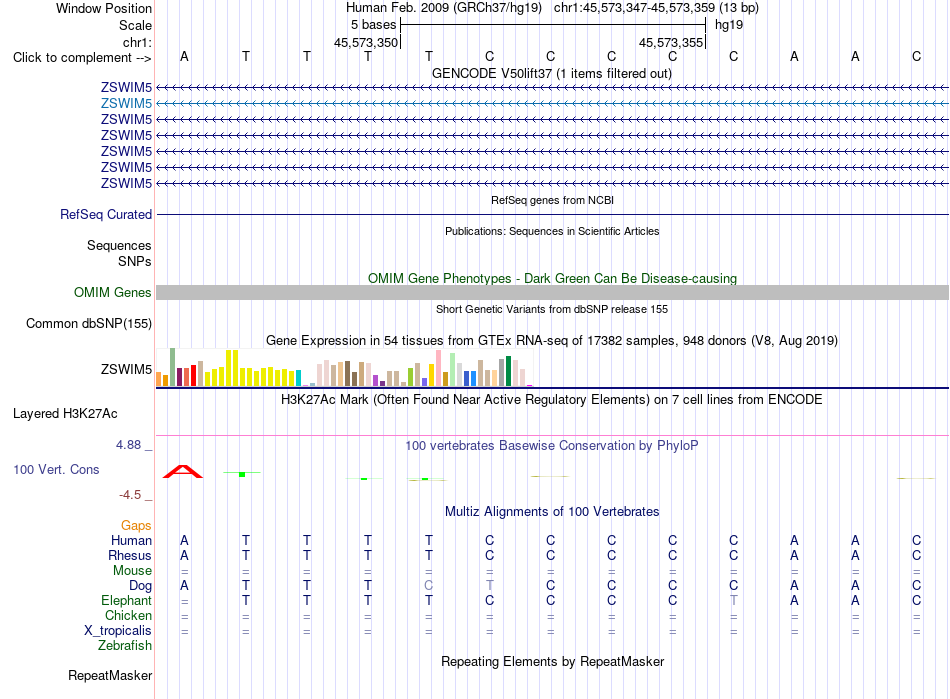Viewport: 950px width, 699px height.
Task: Open 'Repeating Elements by RepeatMasker' track title
Action: tap(552, 661)
